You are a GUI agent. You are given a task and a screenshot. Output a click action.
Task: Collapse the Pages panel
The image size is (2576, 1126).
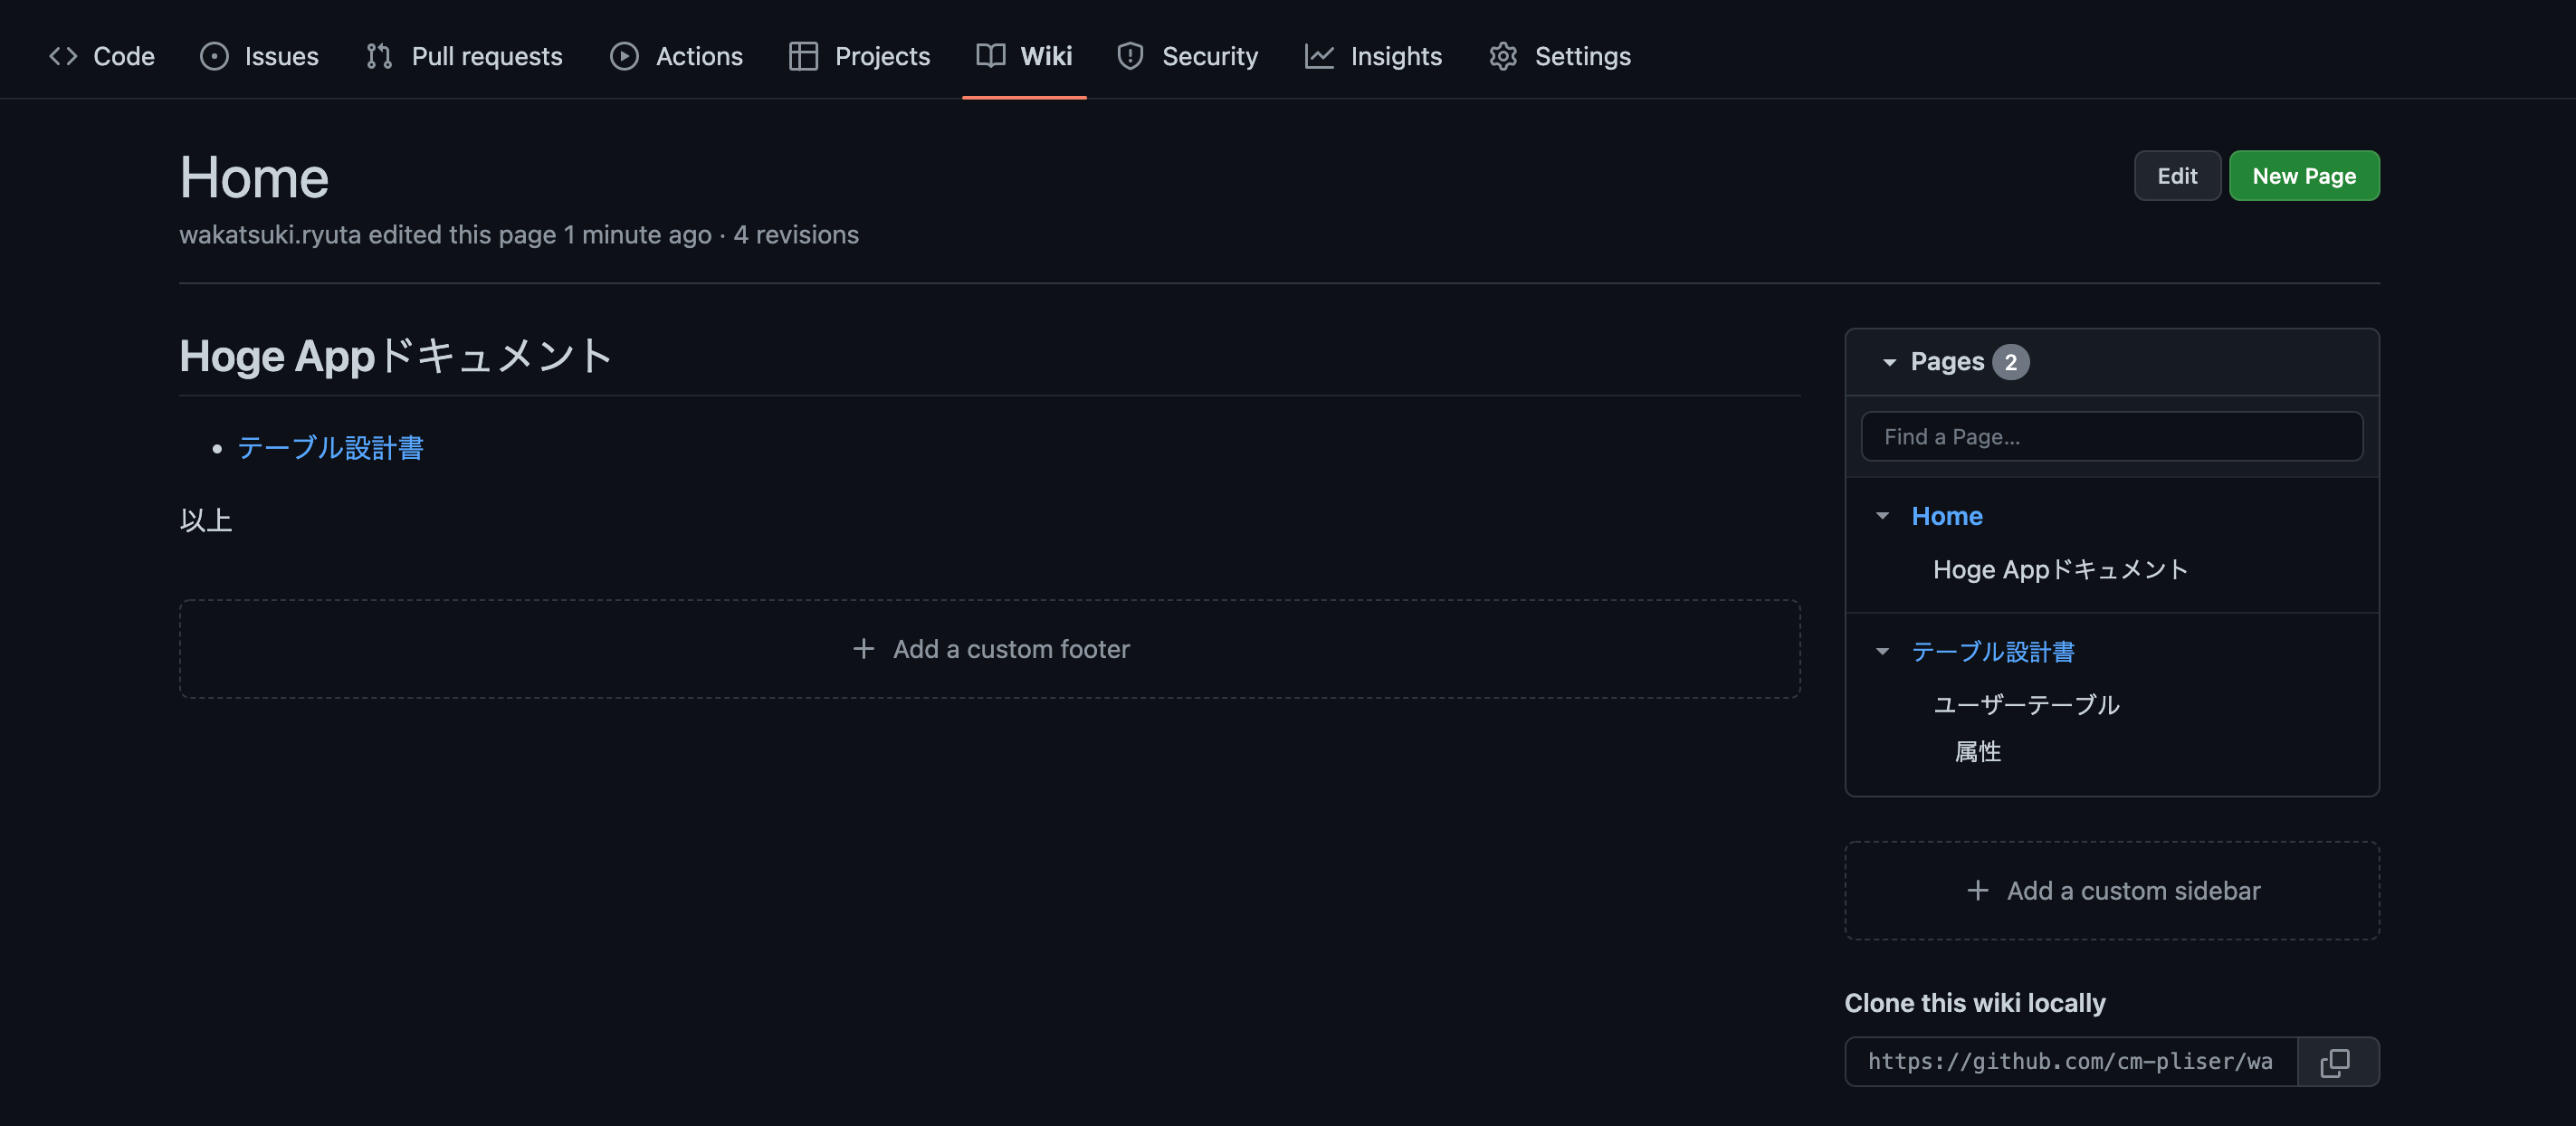(x=1889, y=362)
